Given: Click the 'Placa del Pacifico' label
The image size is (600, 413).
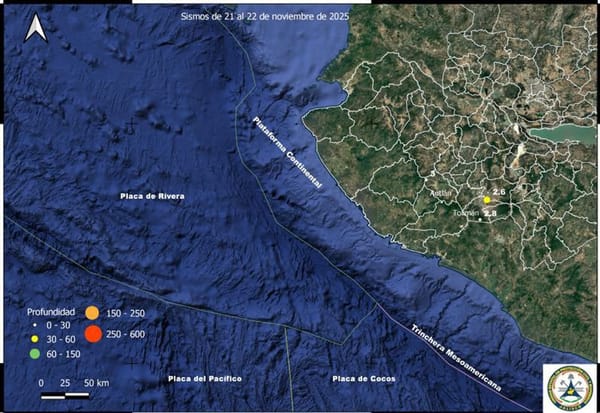Looking at the screenshot, I should click(205, 379).
